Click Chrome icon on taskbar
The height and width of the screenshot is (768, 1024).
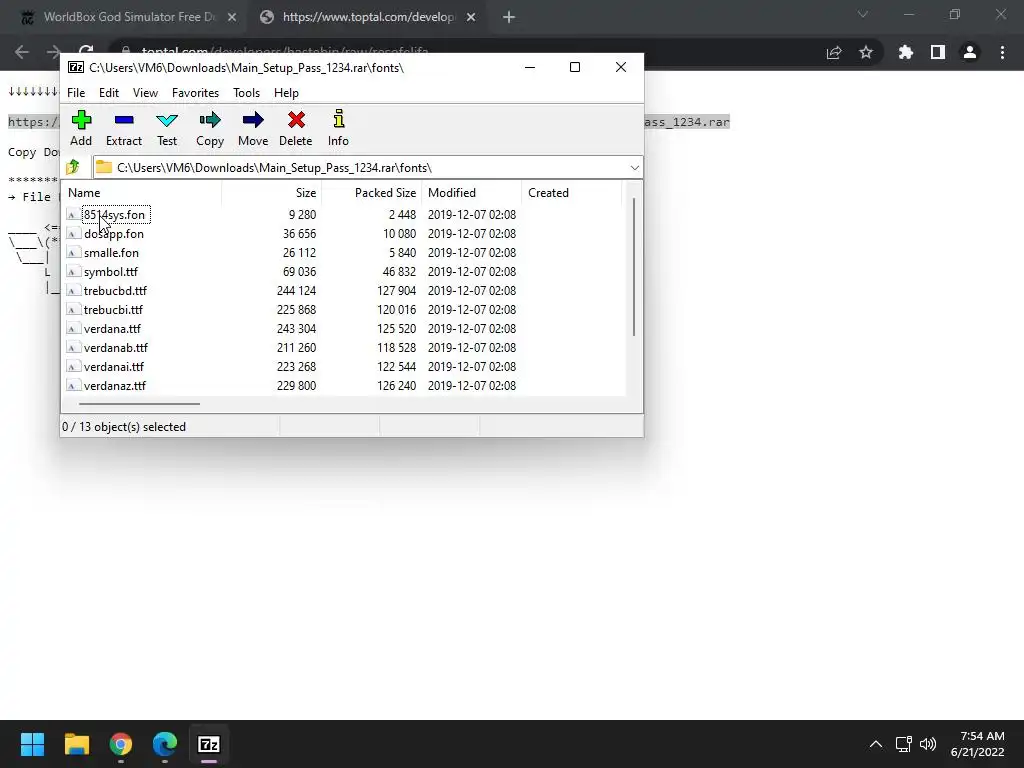pyautogui.click(x=121, y=744)
